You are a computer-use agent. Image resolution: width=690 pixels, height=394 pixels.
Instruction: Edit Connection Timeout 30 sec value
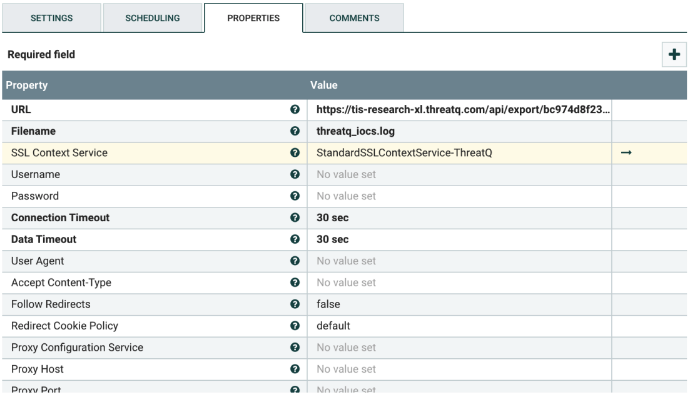click(x=459, y=217)
